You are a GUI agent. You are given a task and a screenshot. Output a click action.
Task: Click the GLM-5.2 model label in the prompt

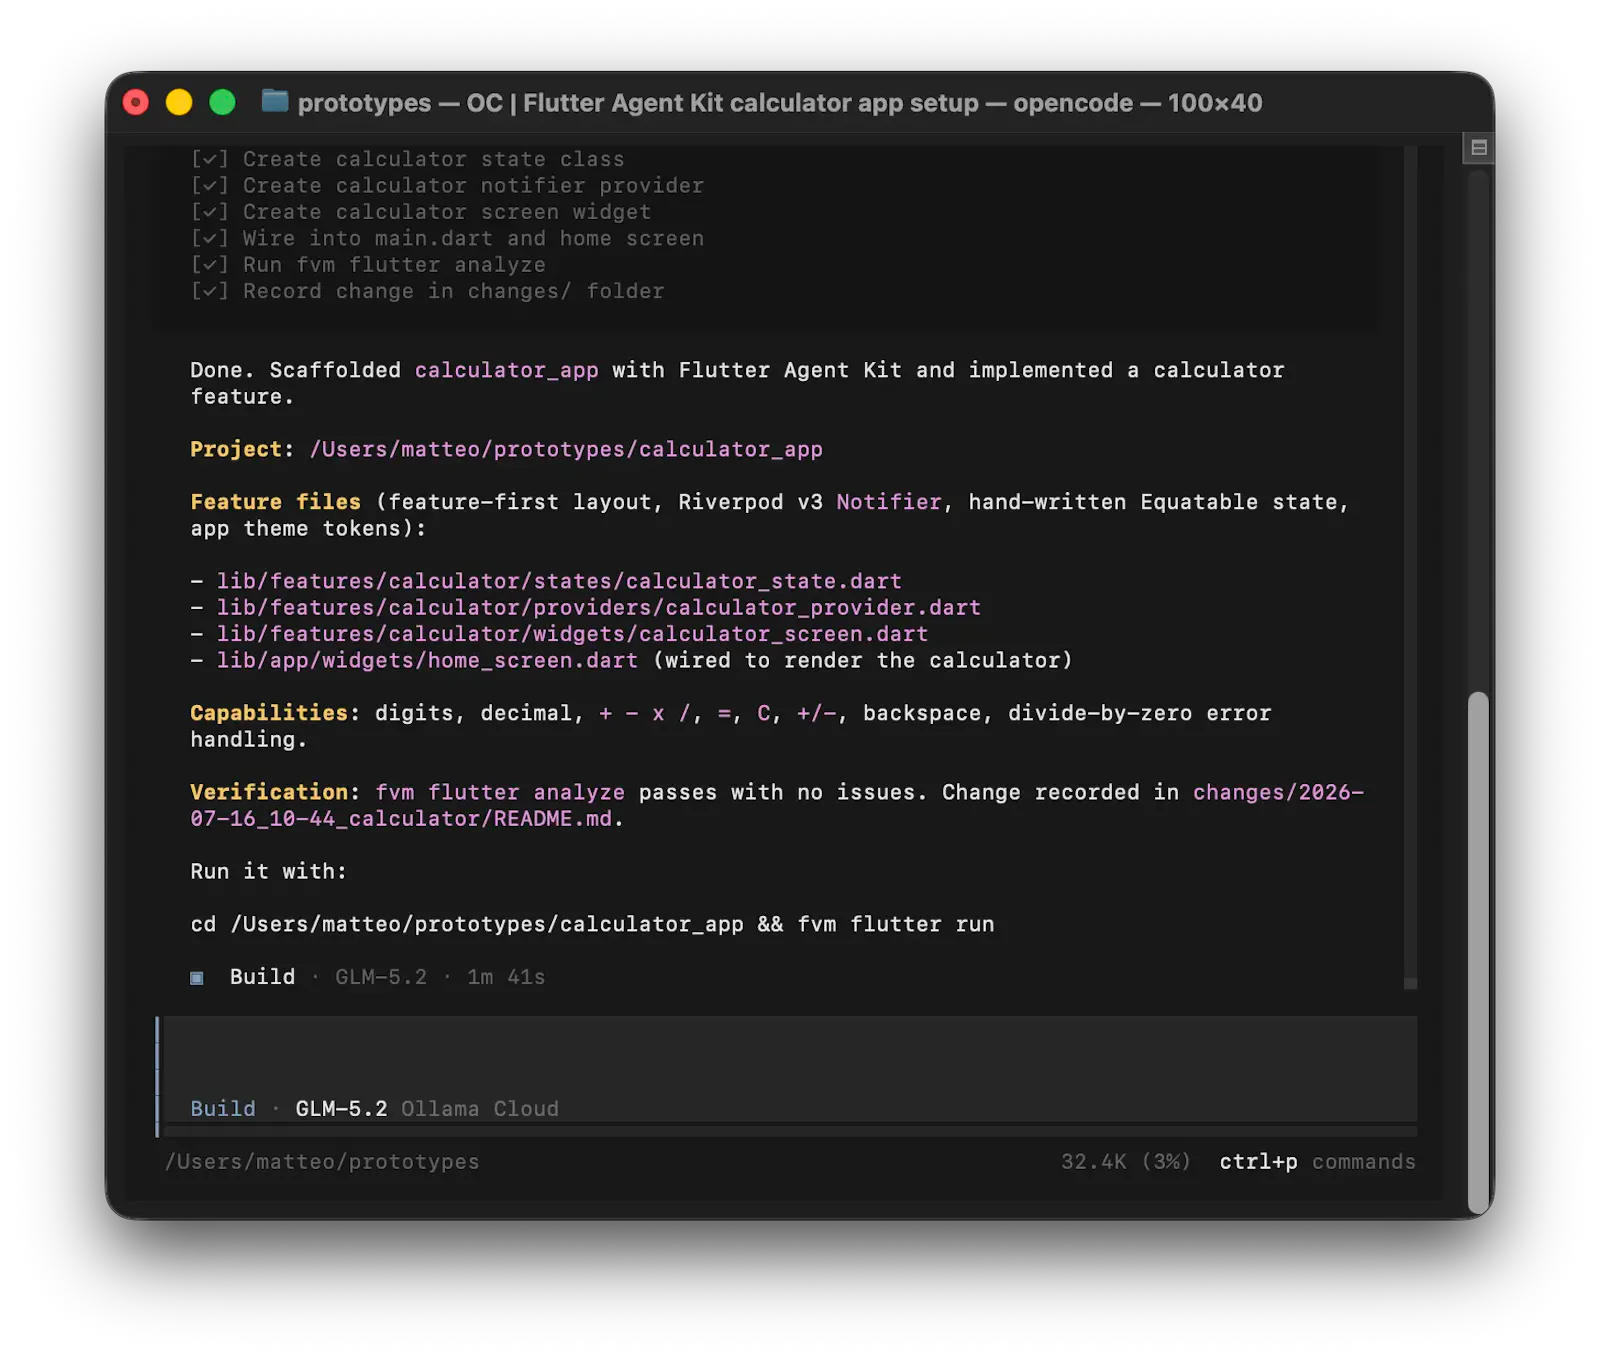(341, 1109)
